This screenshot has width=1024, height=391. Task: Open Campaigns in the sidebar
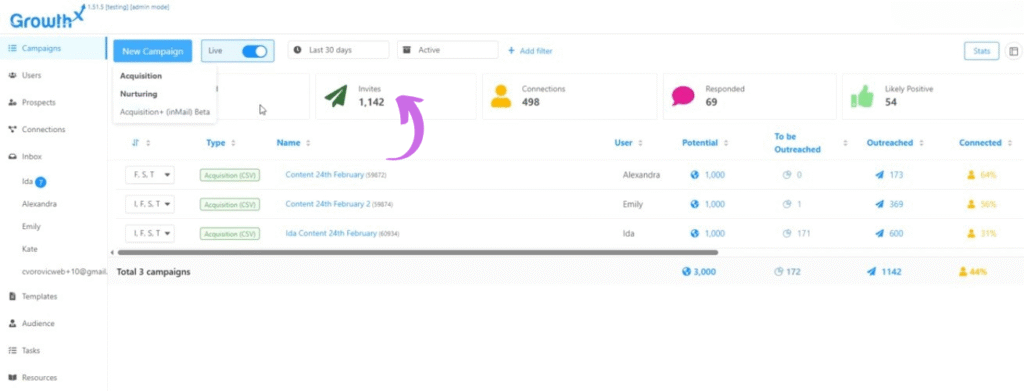click(x=54, y=48)
